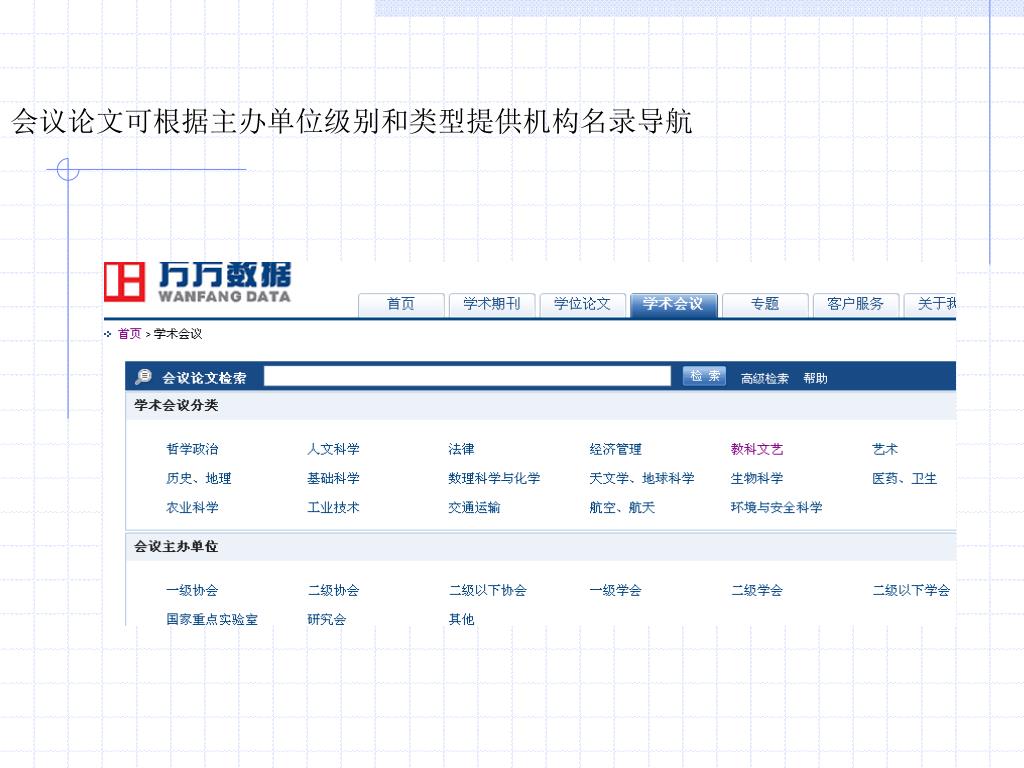Browse the 哲学政治 category
Screen dimensions: 1024x768
click(x=192, y=449)
